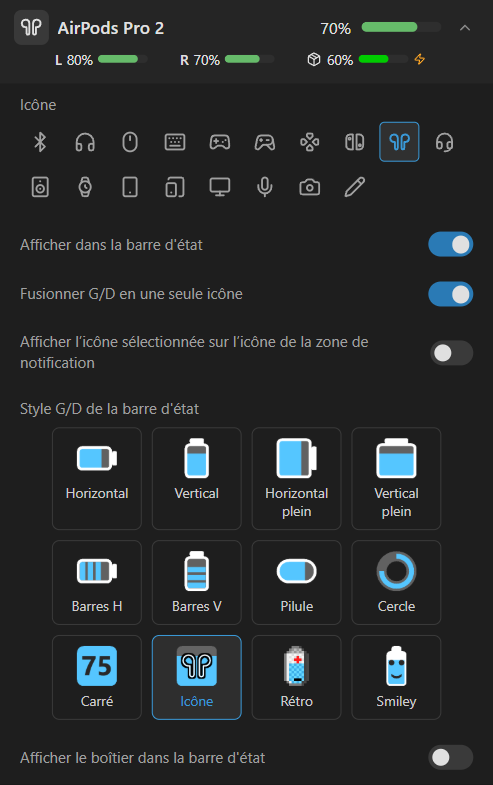Click the selected Icône style tile

click(x=197, y=677)
